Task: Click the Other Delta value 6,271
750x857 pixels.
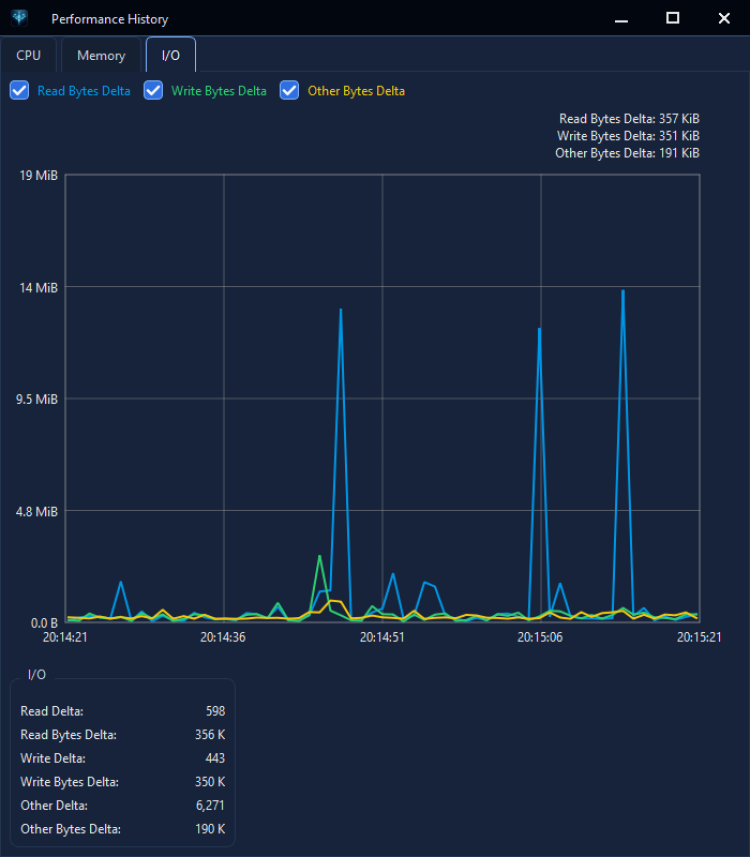Action: pyautogui.click(x=210, y=805)
